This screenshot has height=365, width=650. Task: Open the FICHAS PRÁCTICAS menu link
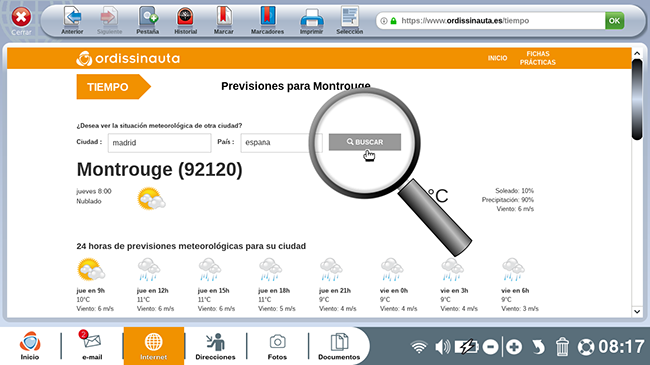538,58
